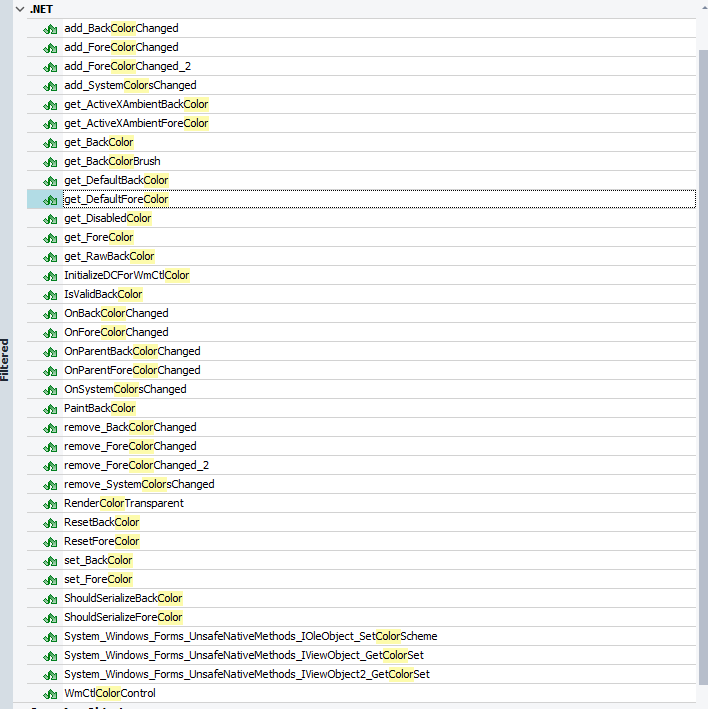This screenshot has width=708, height=709.
Task: Click the icon next to add_SystemColorsChanged
Action: point(50,85)
